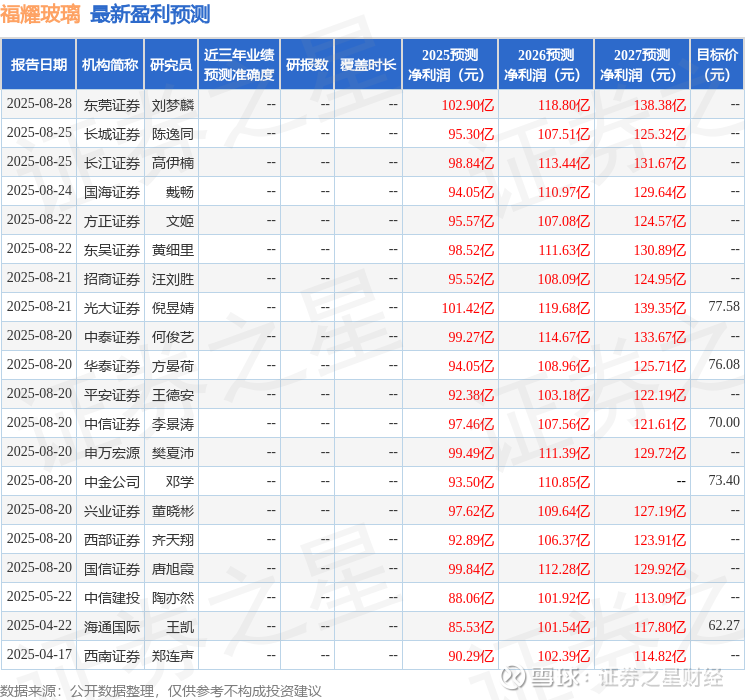
Task: Select the 机构简称 column header
Action: (x=110, y=65)
